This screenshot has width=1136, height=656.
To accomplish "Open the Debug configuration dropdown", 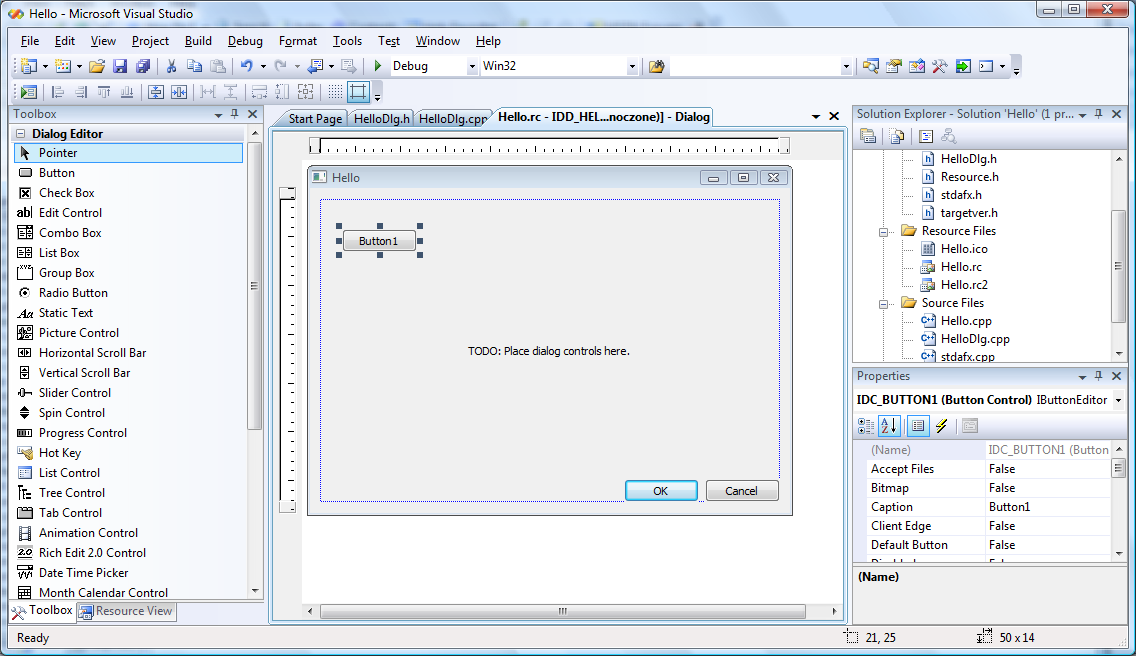I will [472, 67].
